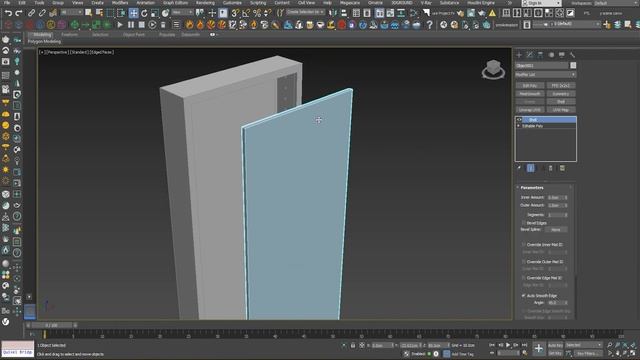
Task: Click the Rectangular Selection Region icon
Action: [110, 13]
